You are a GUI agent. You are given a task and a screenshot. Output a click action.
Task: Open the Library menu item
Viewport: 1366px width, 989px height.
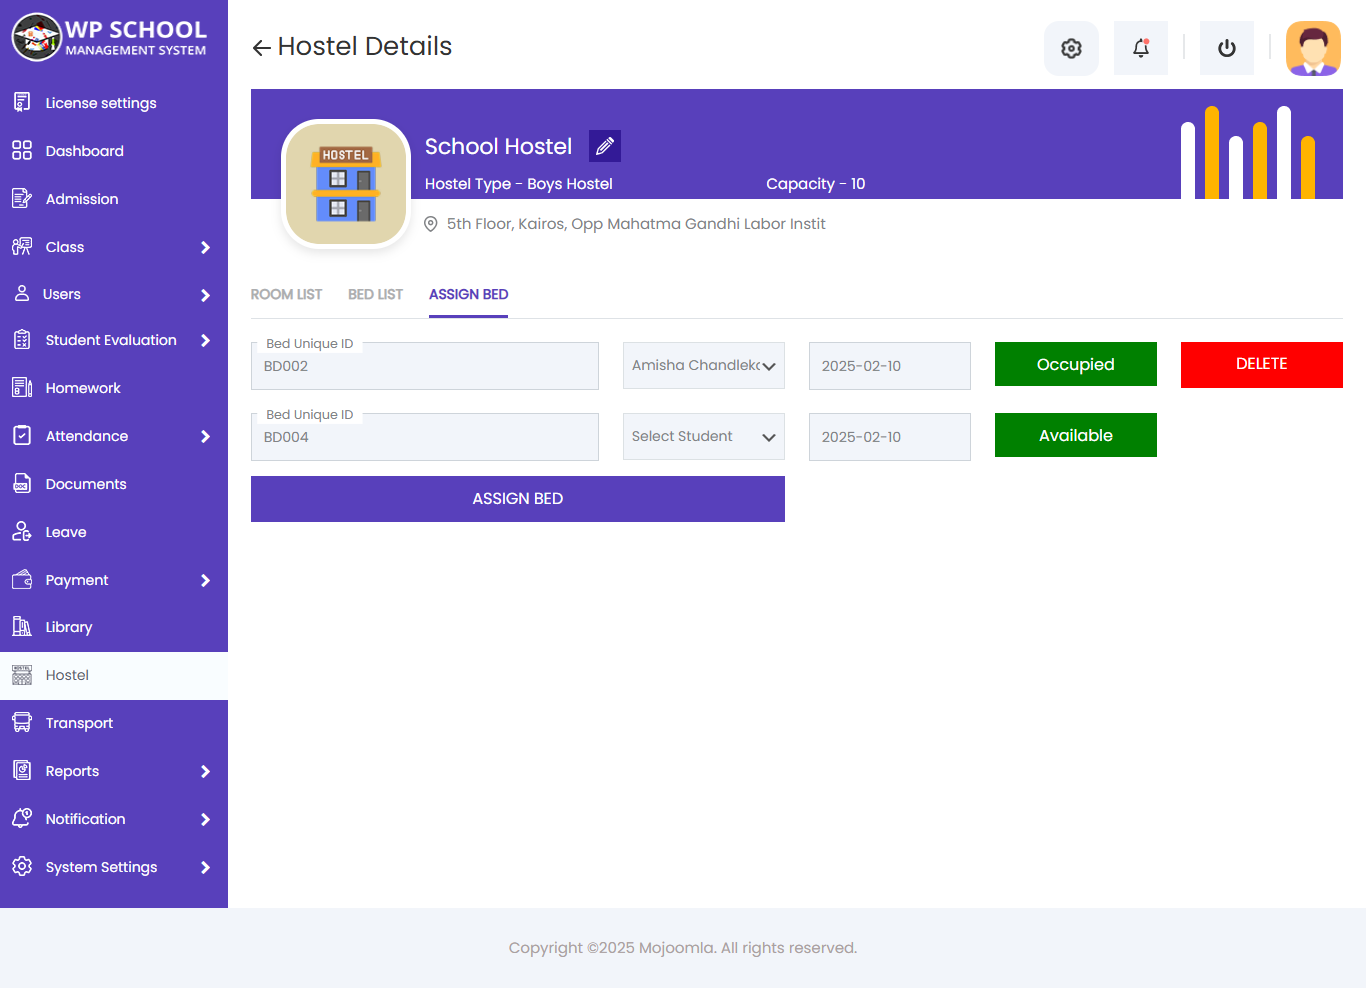pos(114,627)
